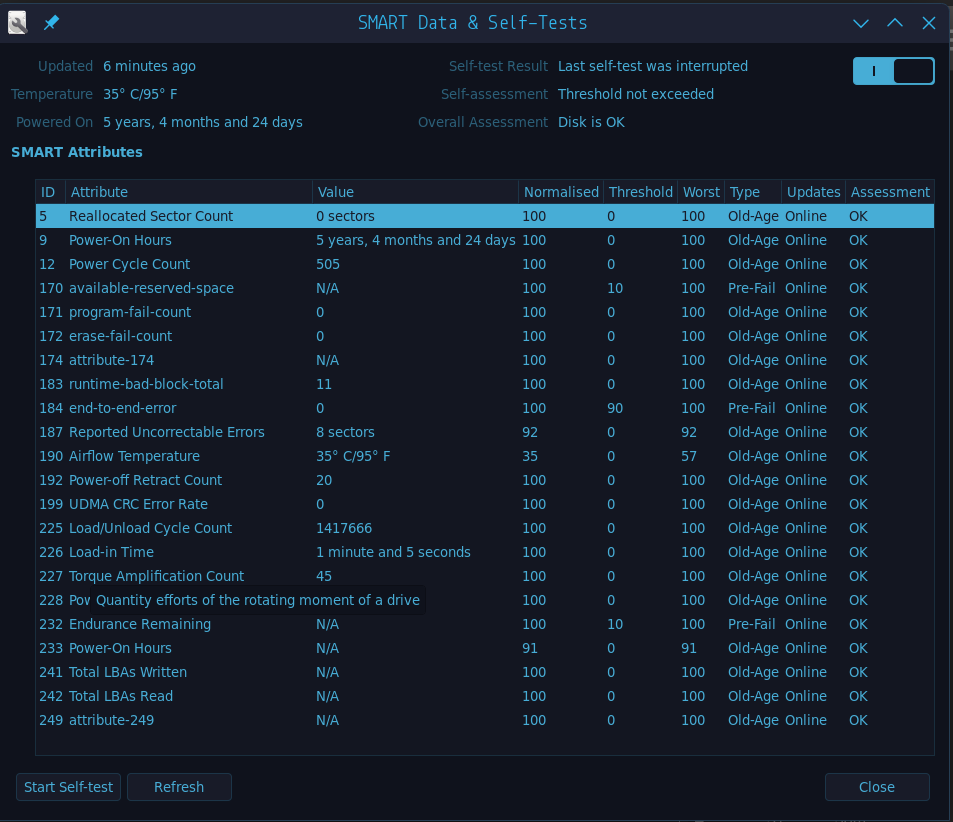
Task: Select the Total LBAs Written row
Action: point(128,672)
